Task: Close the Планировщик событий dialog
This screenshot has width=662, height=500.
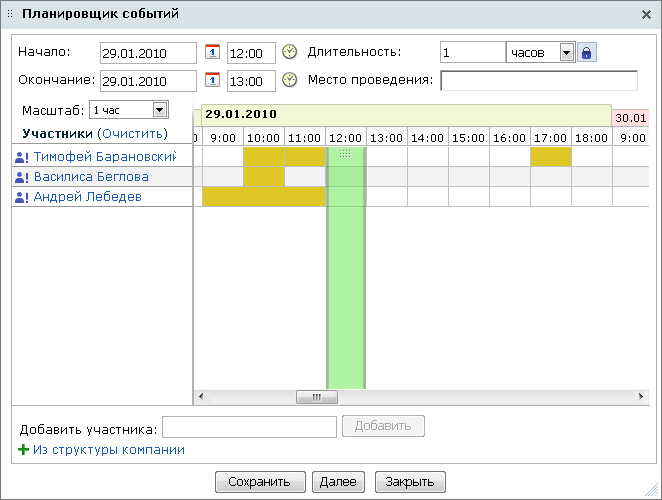Action: click(x=646, y=14)
